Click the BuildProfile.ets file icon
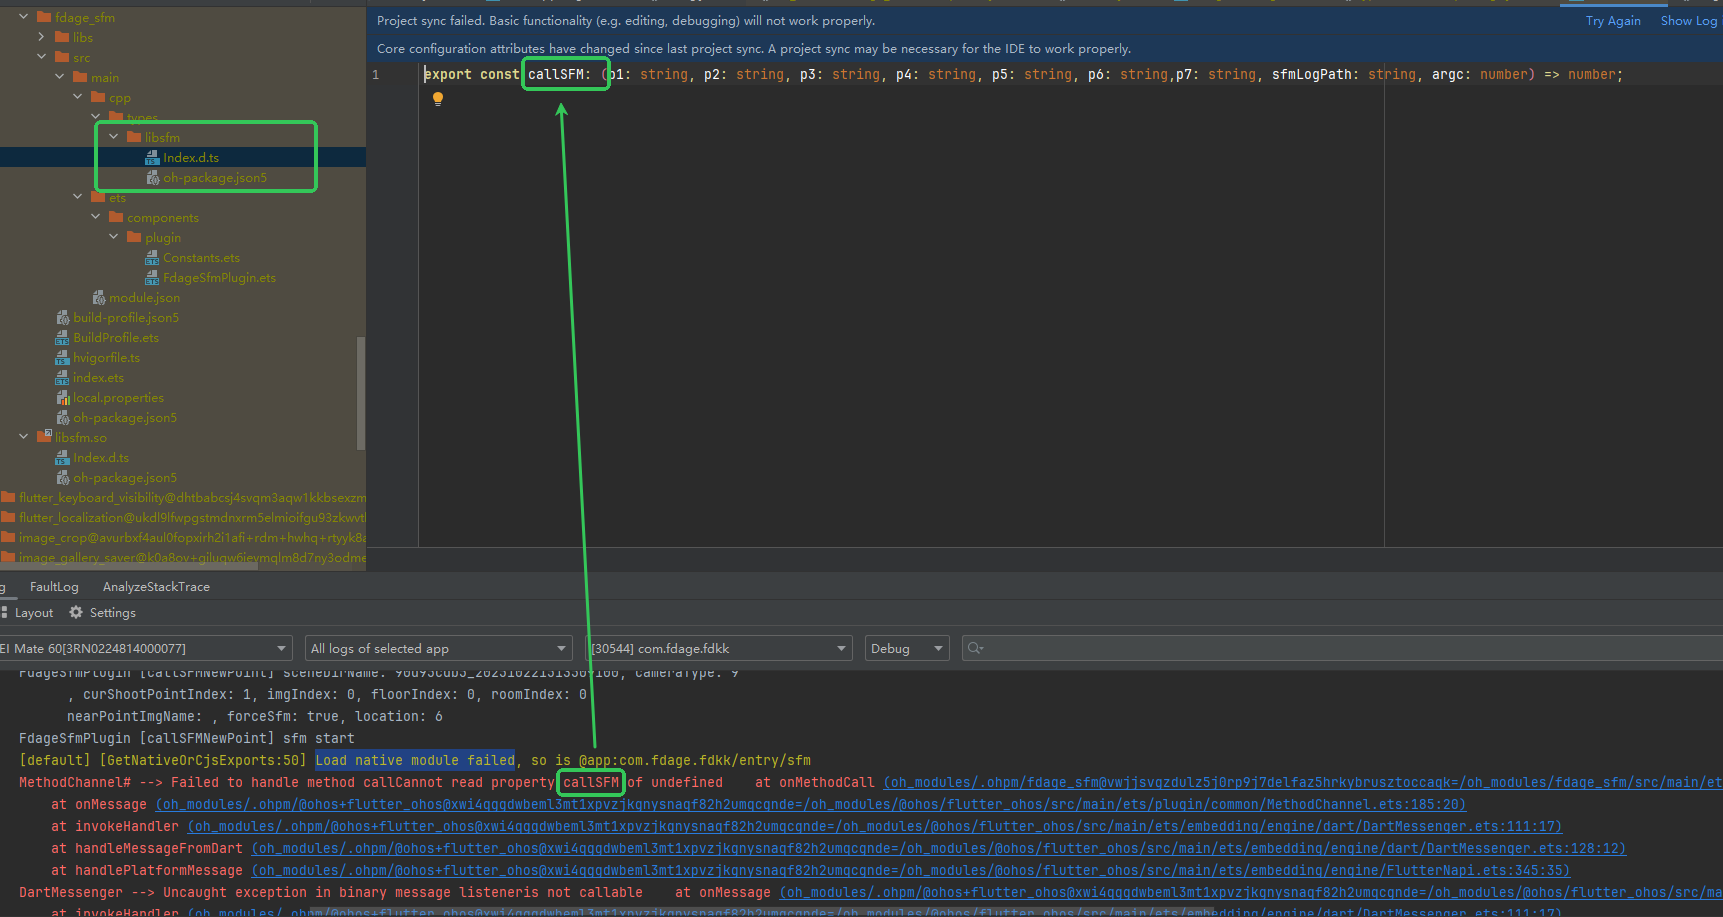The height and width of the screenshot is (917, 1723). [62, 337]
